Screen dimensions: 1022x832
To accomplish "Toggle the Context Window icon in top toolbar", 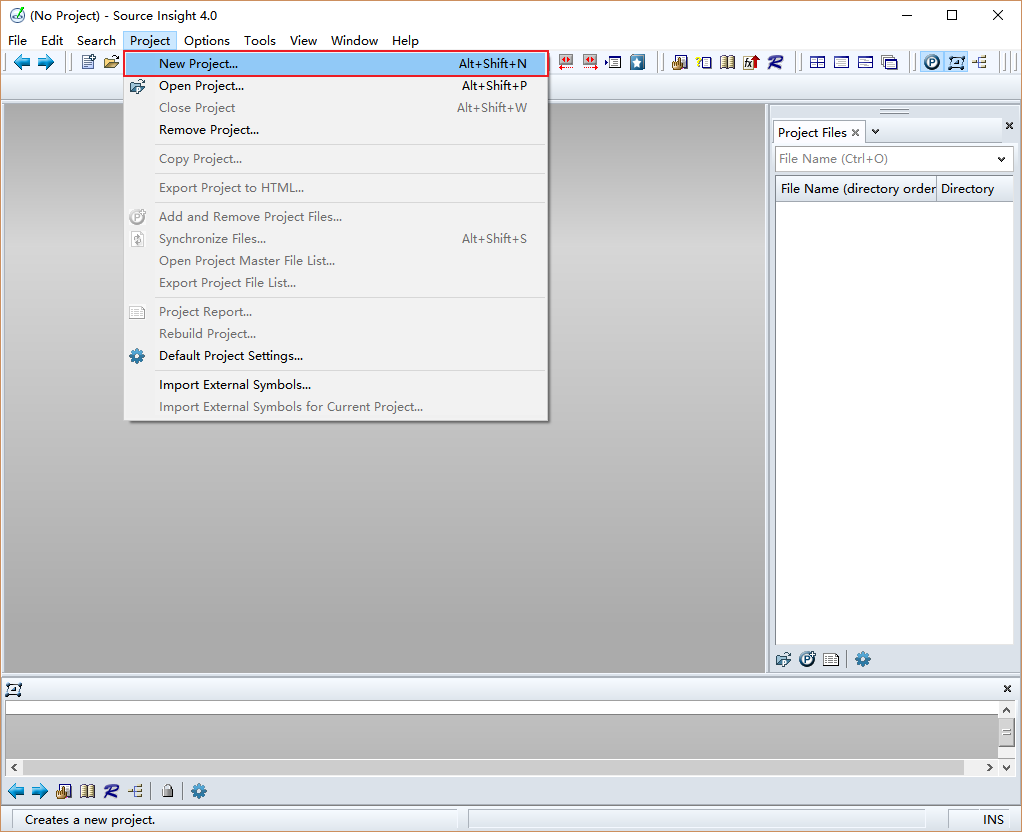I will pyautogui.click(x=956, y=63).
